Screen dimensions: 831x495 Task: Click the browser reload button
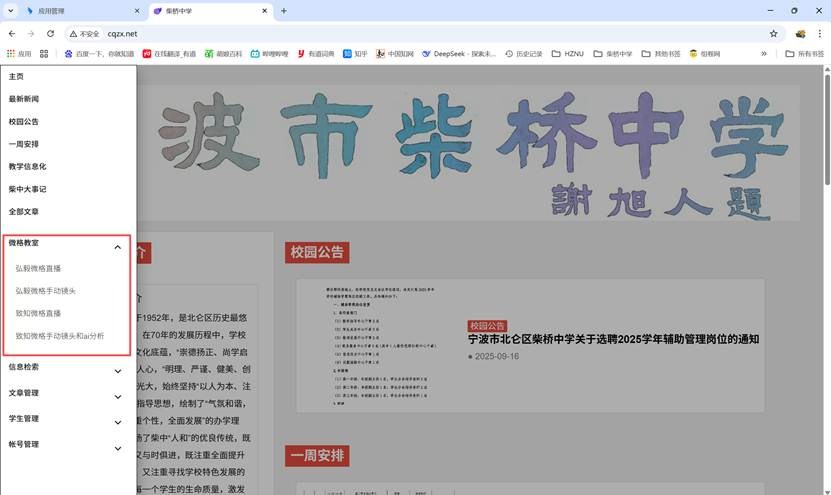(x=50, y=33)
